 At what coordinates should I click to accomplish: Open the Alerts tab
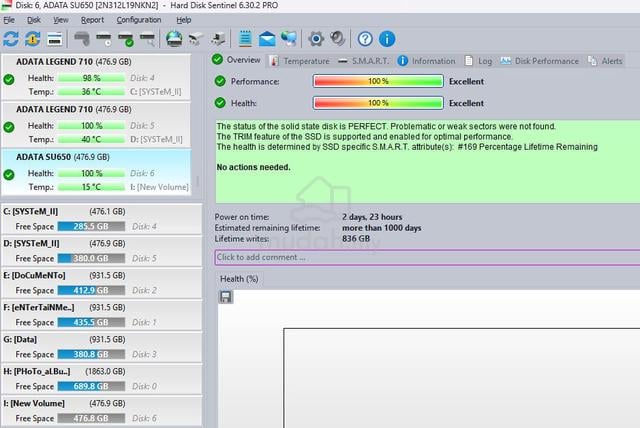click(605, 61)
